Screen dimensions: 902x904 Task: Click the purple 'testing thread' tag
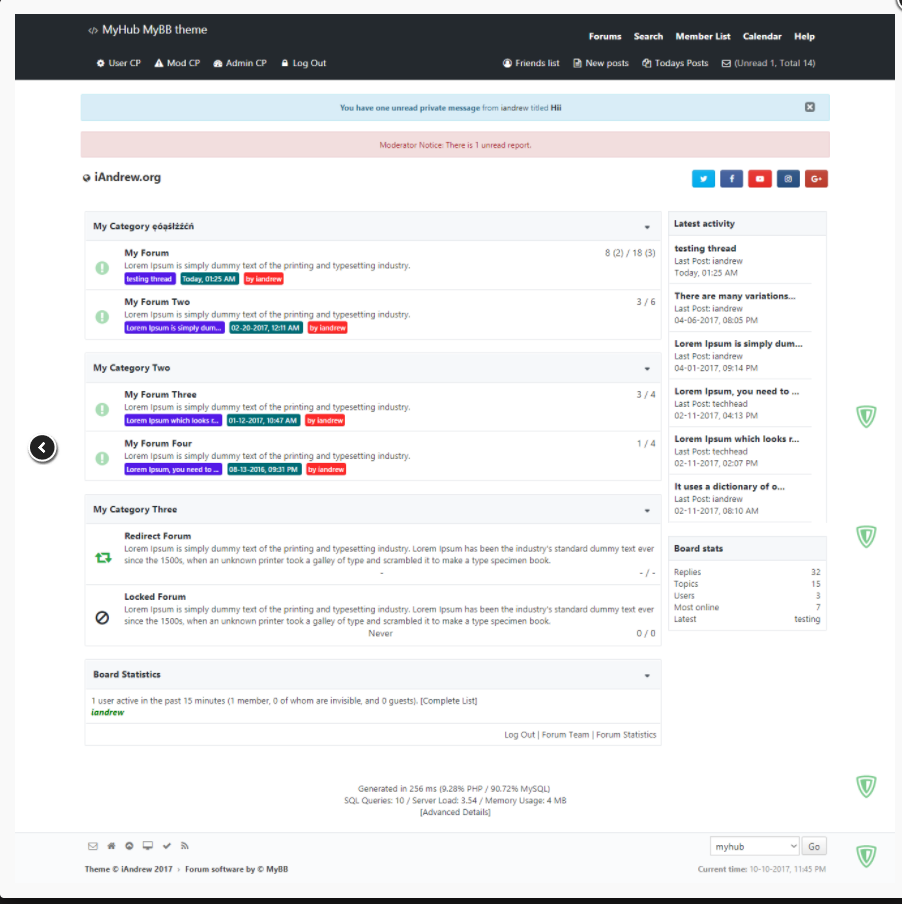149,279
